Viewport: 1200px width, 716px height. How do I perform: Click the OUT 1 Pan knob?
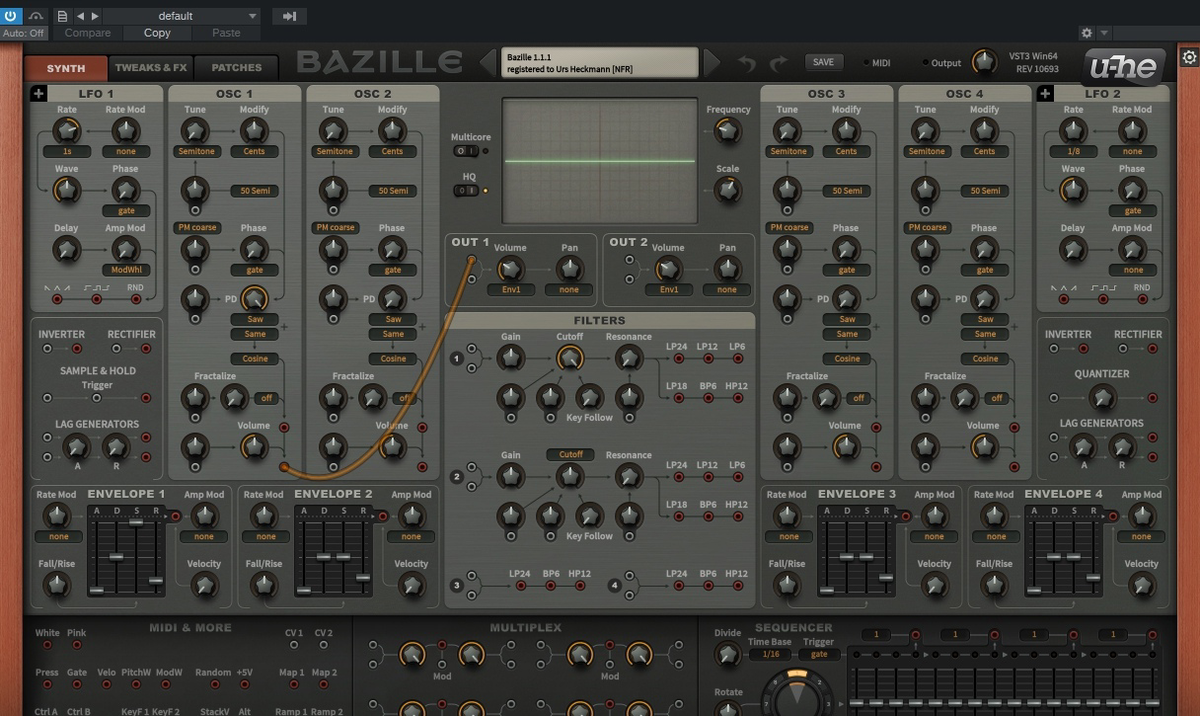569,268
